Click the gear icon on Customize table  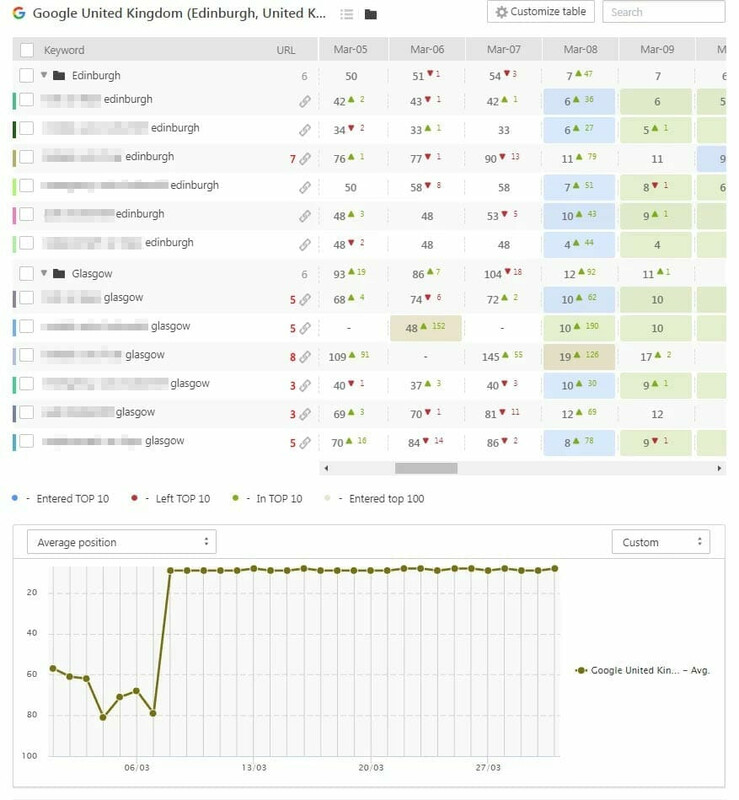501,12
